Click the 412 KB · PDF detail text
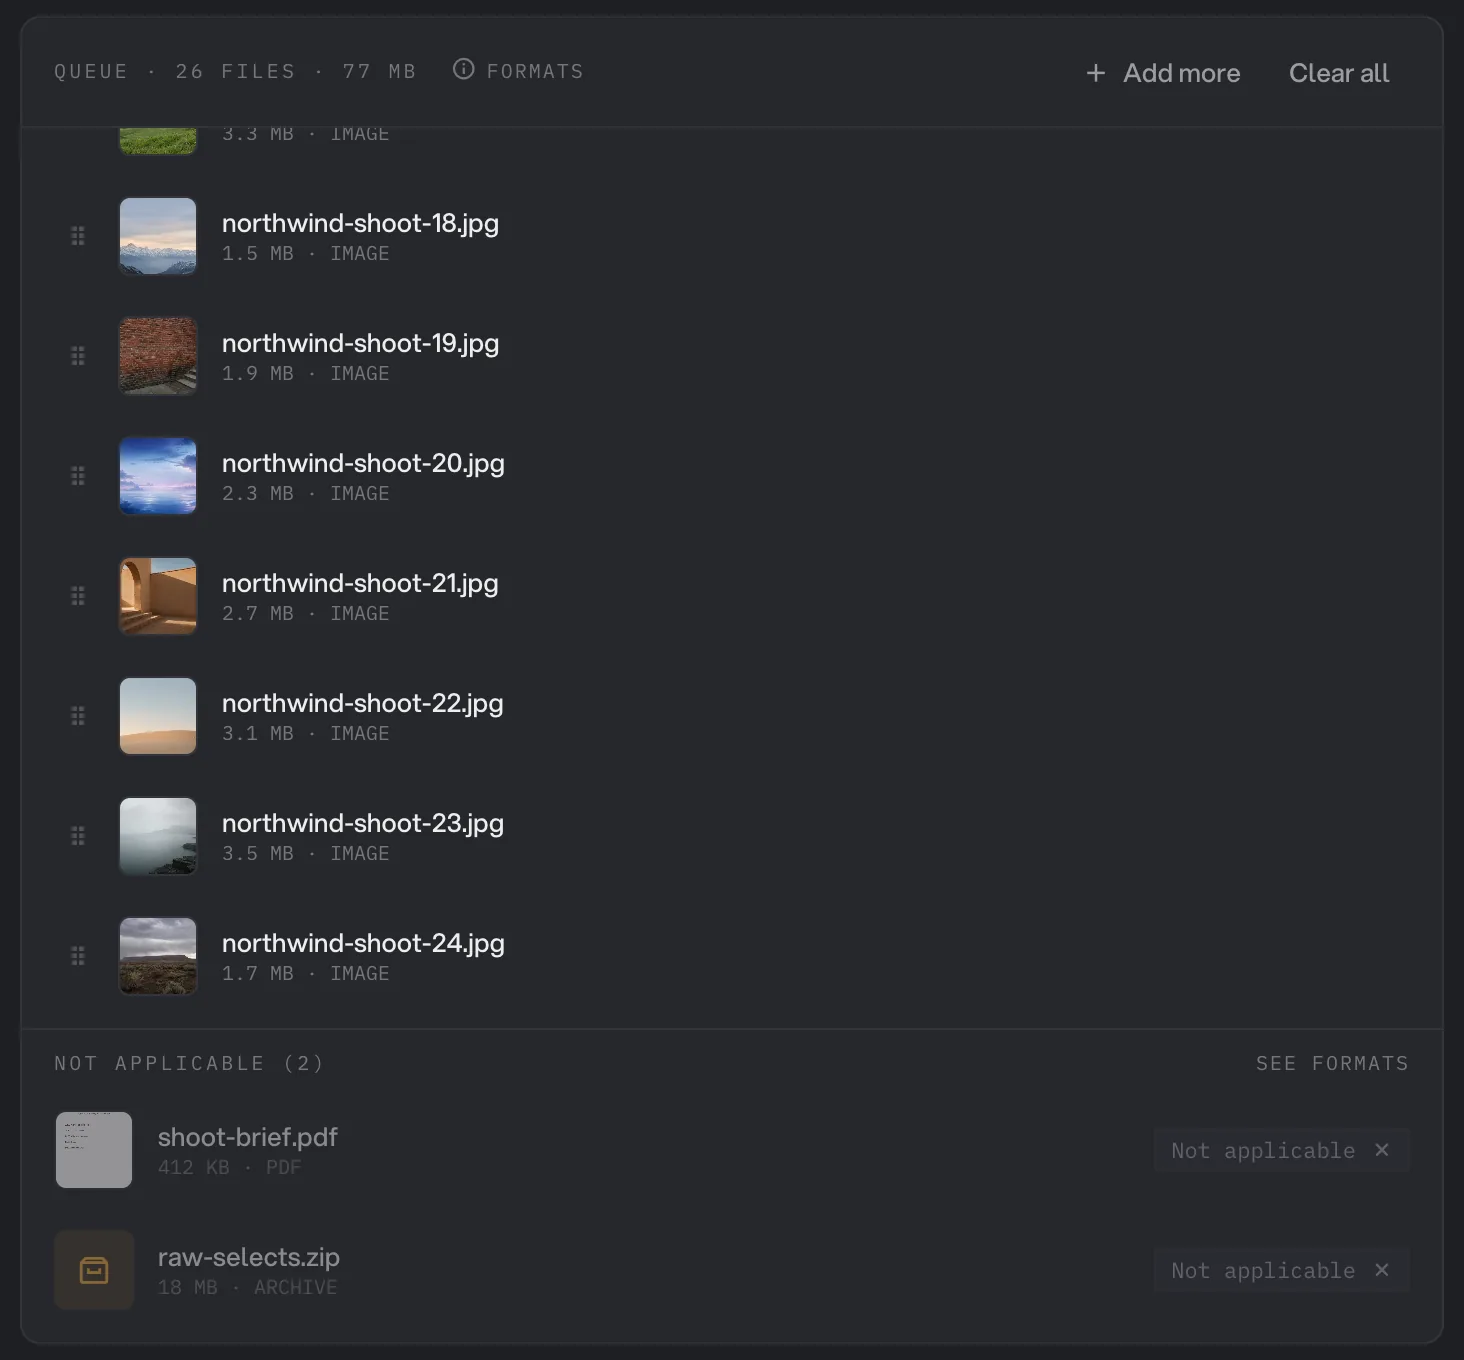The height and width of the screenshot is (1360, 1464). [230, 1167]
